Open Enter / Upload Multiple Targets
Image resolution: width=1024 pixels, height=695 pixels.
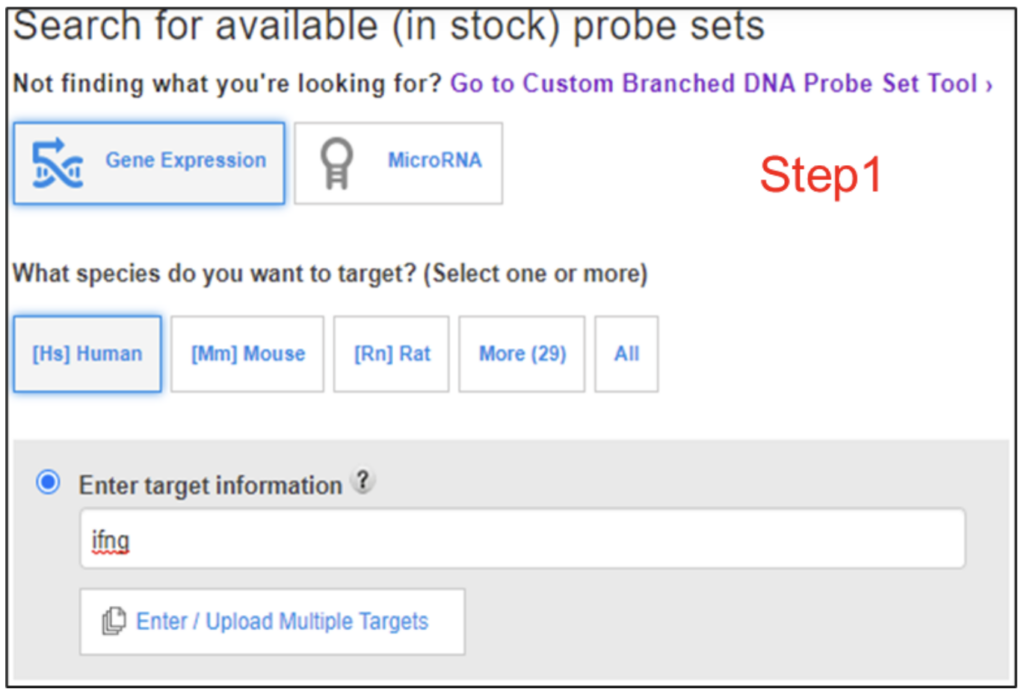272,621
